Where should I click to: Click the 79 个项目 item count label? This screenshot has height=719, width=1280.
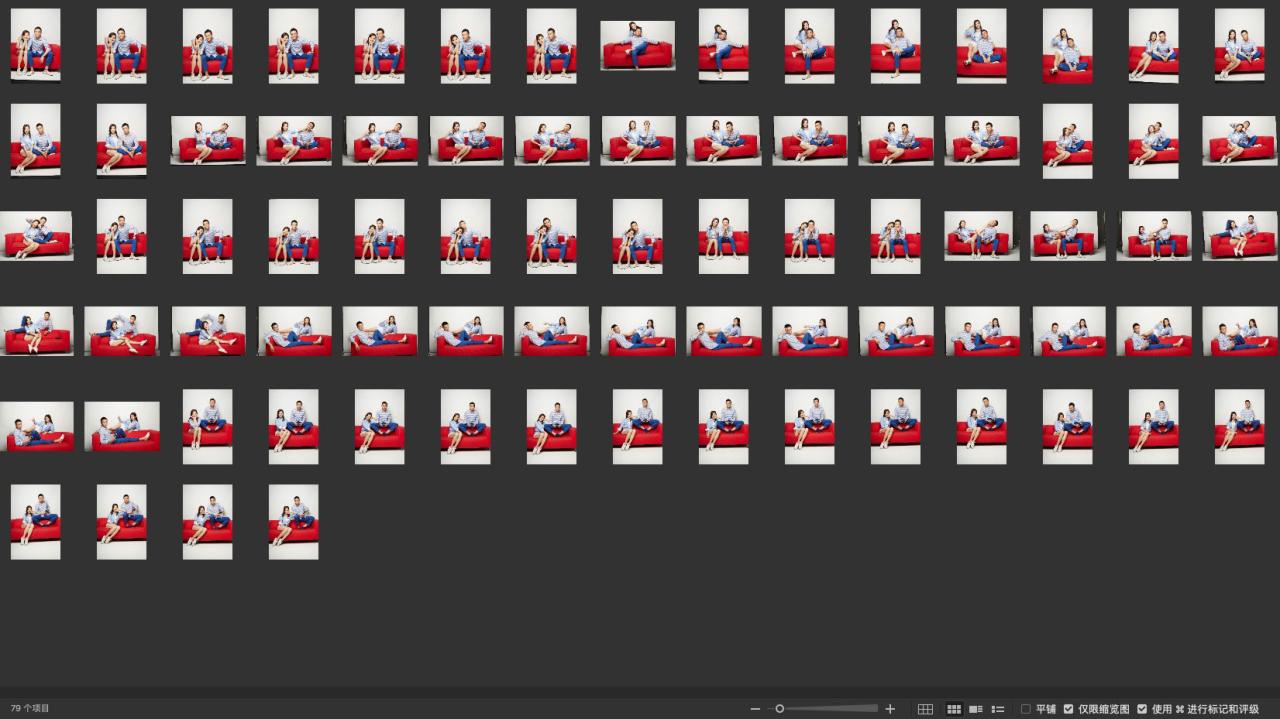[30, 709]
